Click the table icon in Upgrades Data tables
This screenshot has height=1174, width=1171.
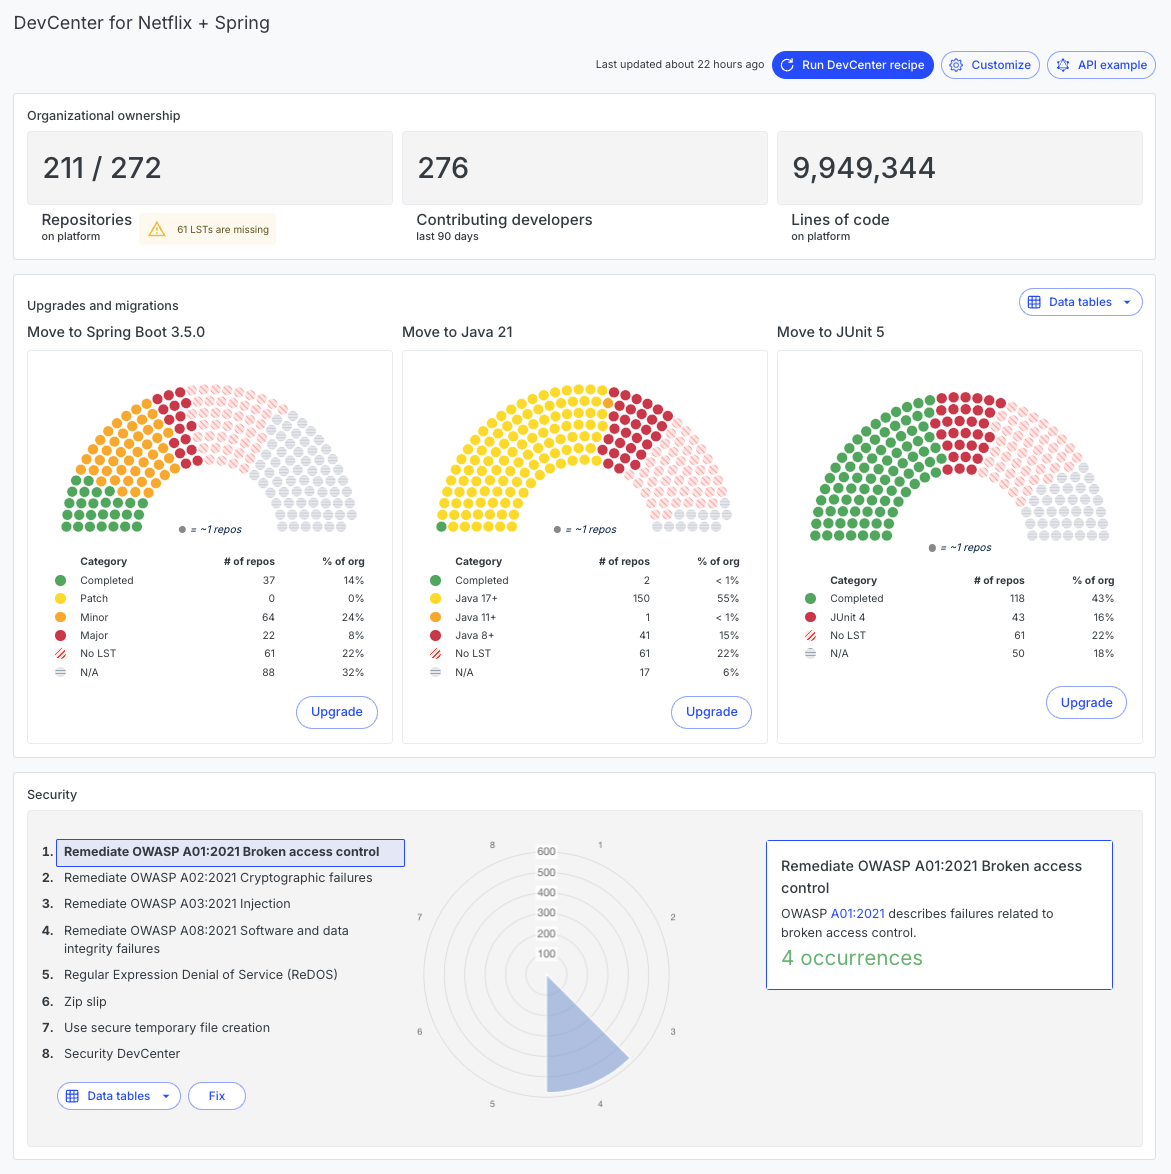(x=1035, y=302)
